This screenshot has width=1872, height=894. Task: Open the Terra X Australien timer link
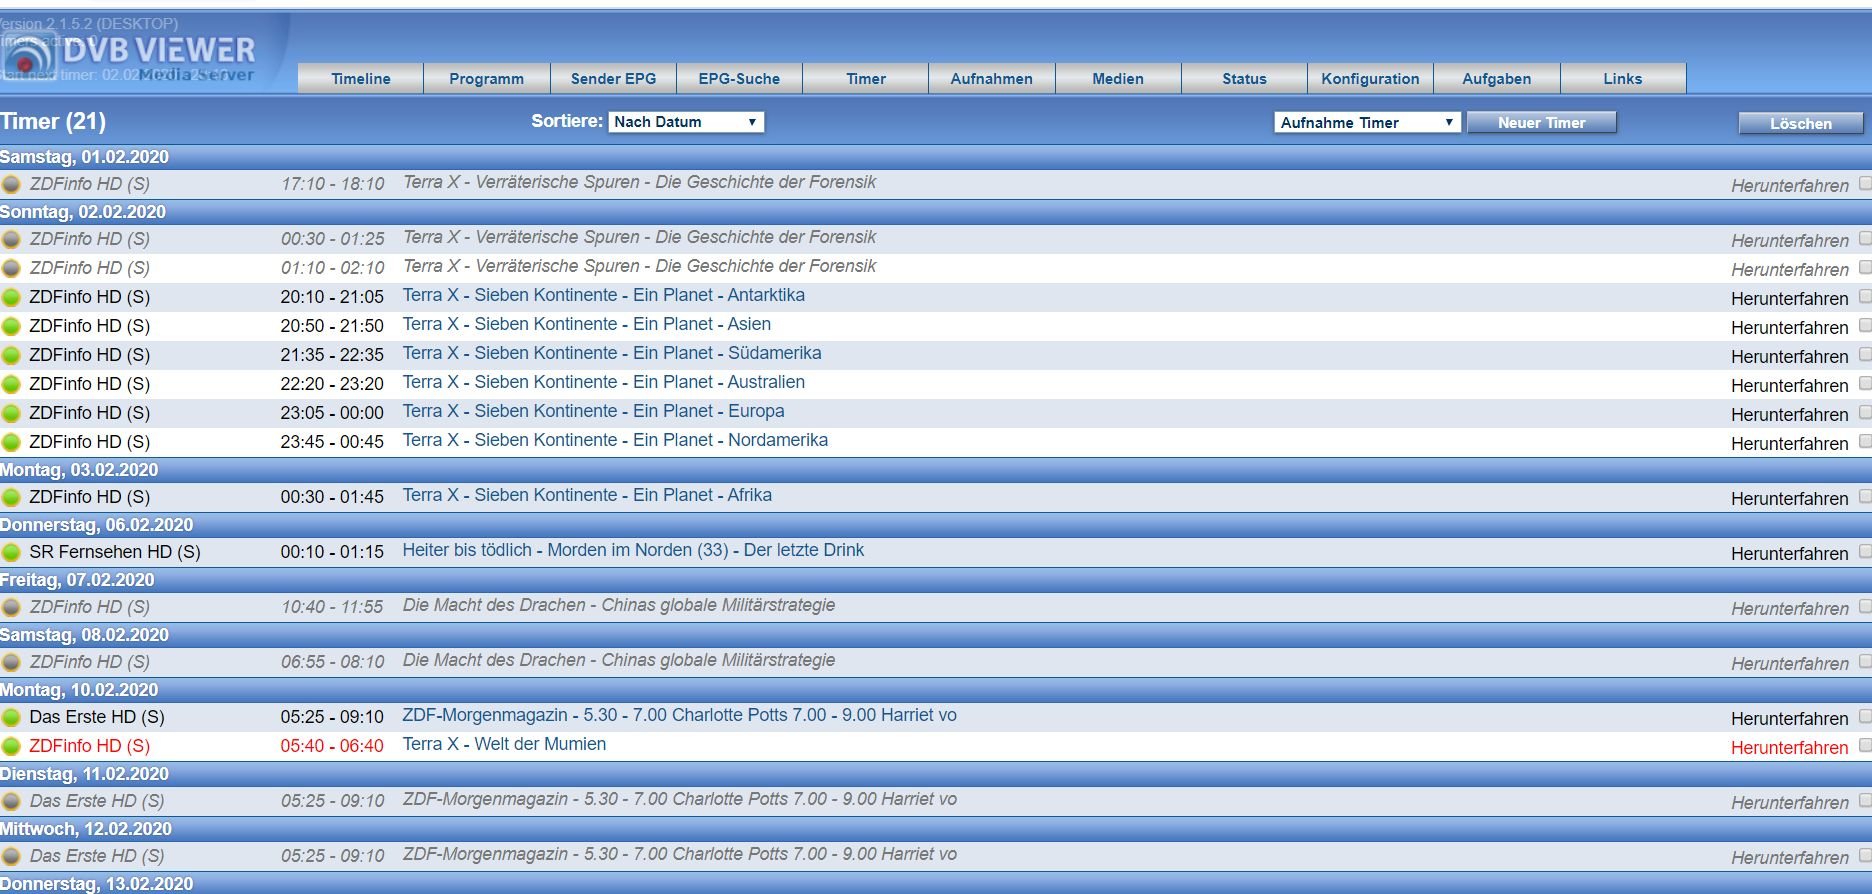tap(603, 382)
